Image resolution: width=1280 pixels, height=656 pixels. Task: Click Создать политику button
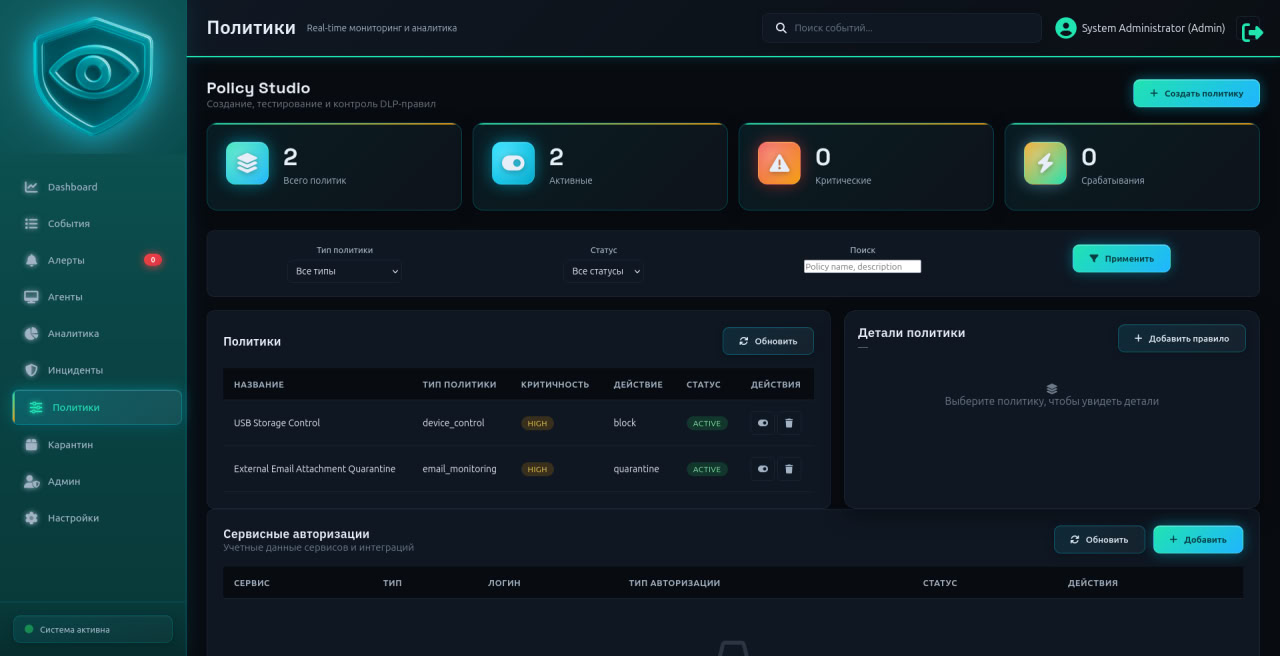[x=1196, y=93]
